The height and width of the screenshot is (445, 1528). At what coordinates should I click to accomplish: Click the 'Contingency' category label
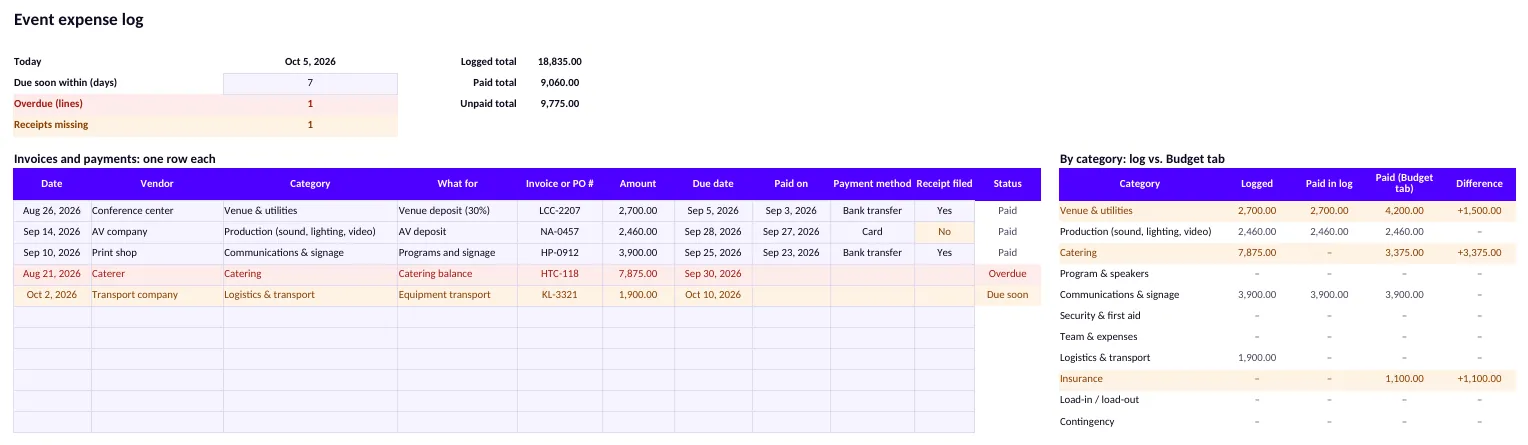pyautogui.click(x=1087, y=422)
